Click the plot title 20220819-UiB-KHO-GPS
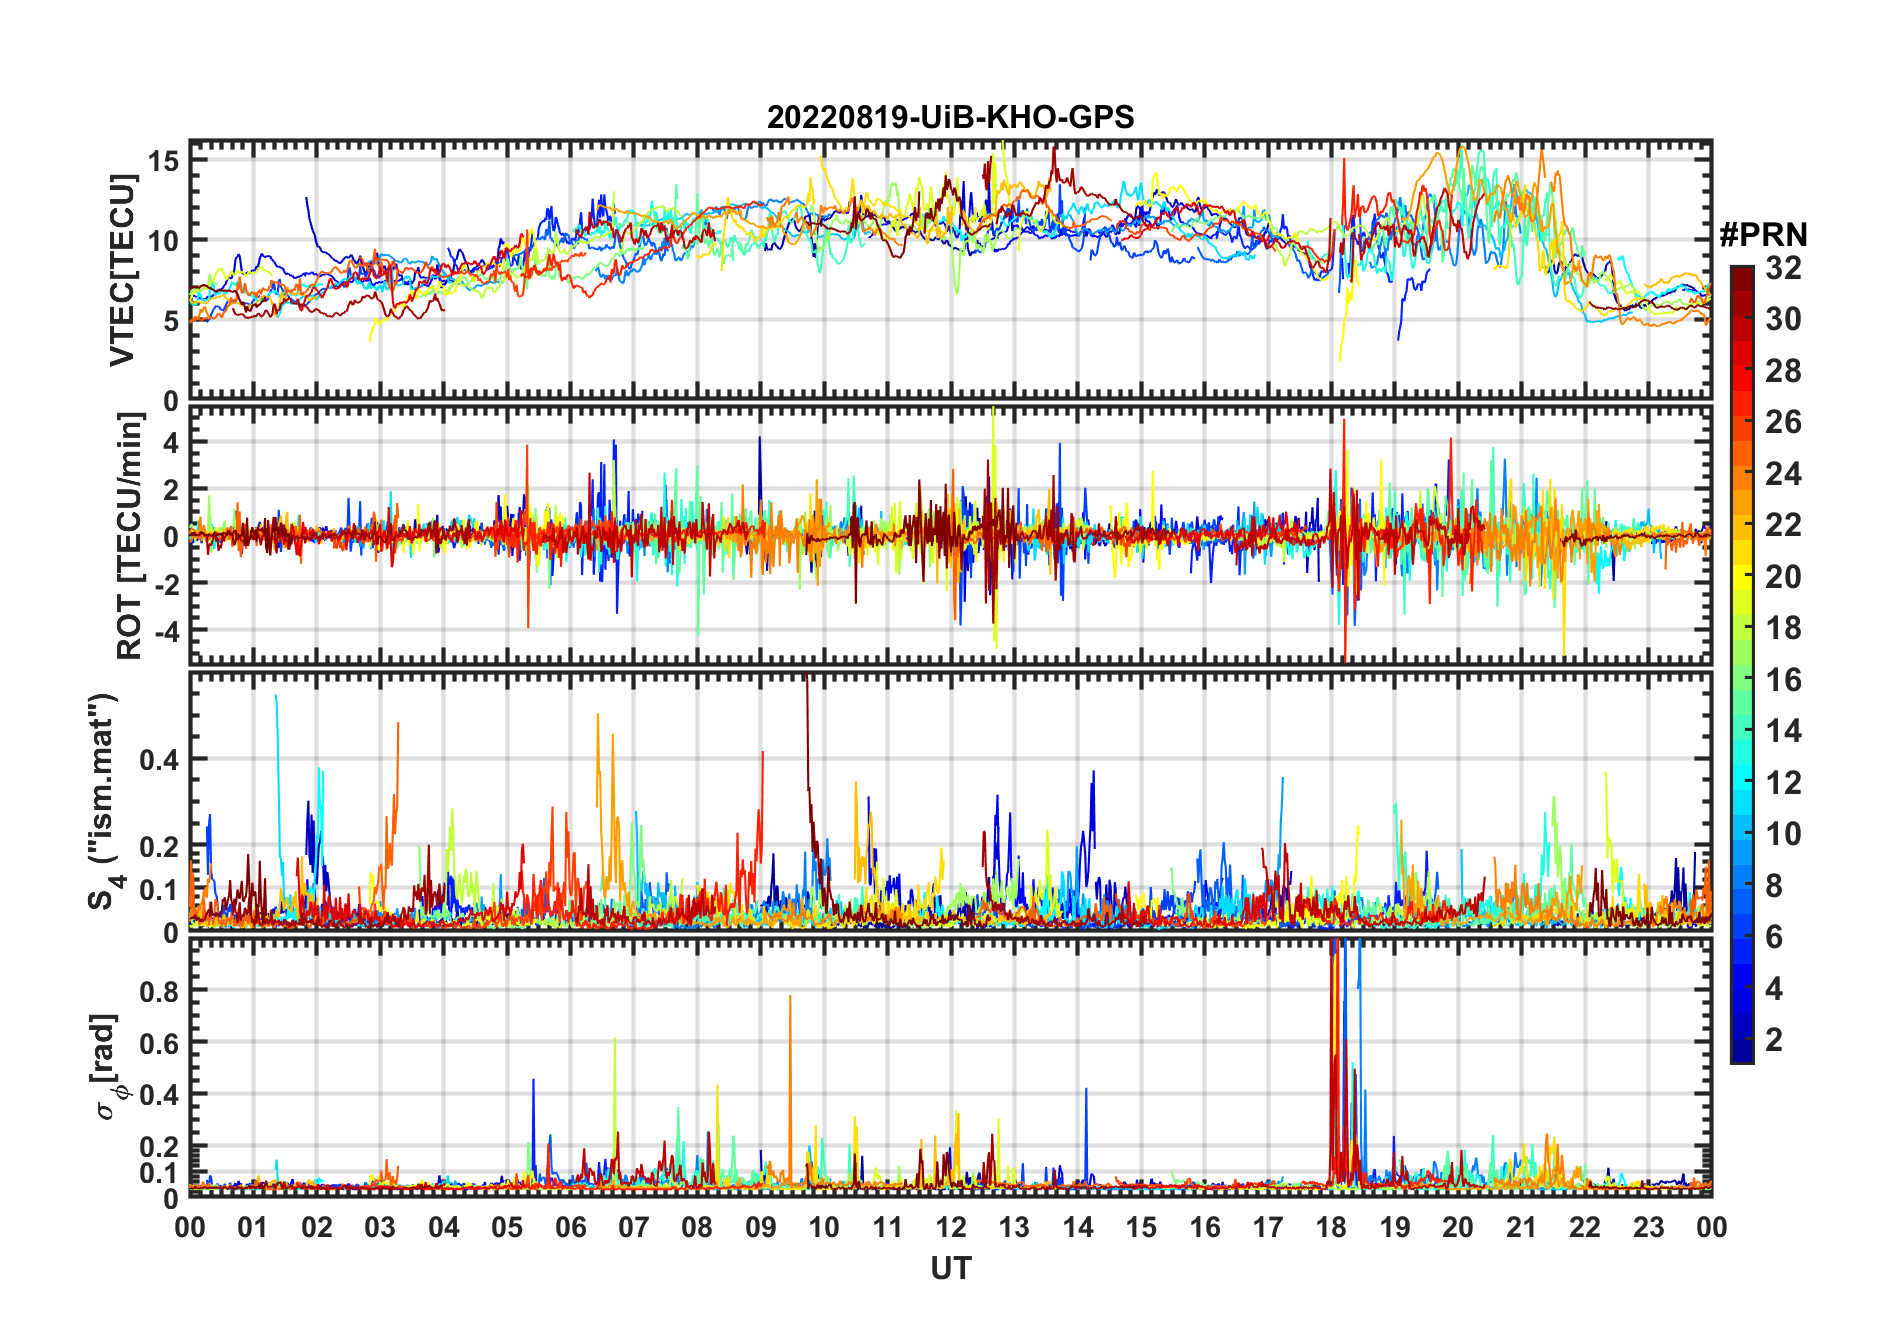Screen dimensions: 1902x1330 click(x=950, y=118)
